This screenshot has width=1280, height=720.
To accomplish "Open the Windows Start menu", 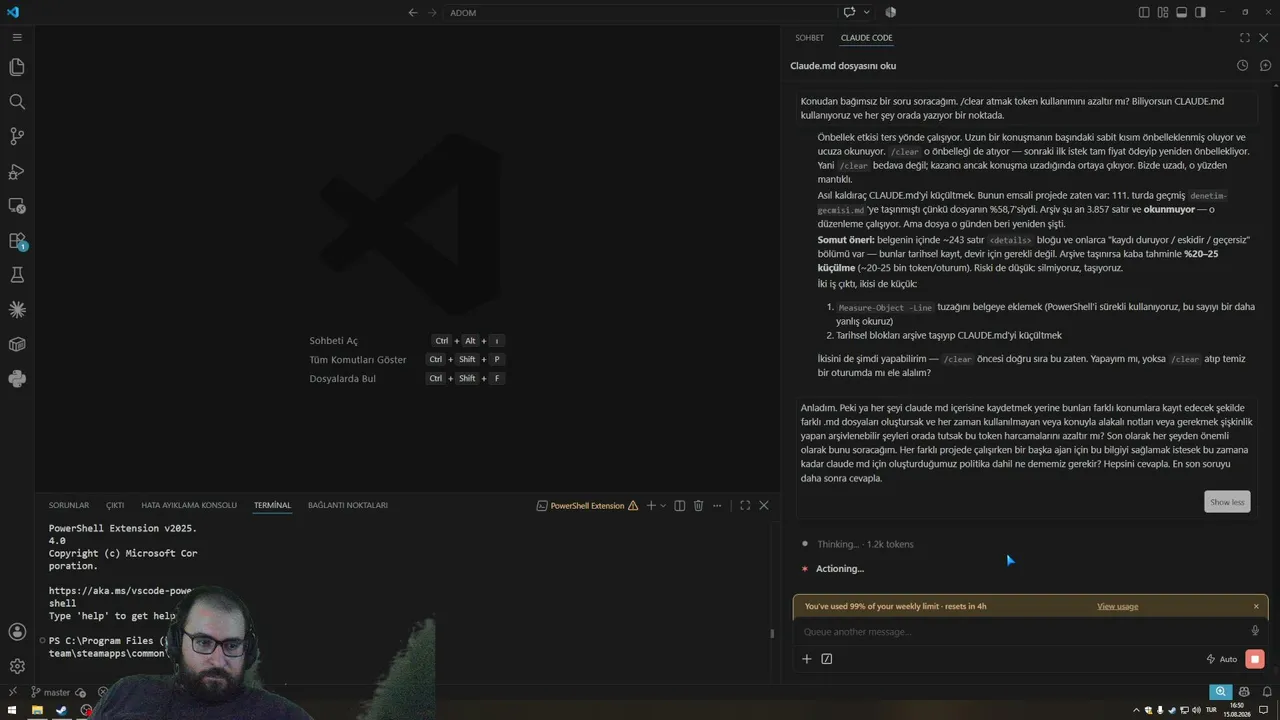I will coord(13,710).
